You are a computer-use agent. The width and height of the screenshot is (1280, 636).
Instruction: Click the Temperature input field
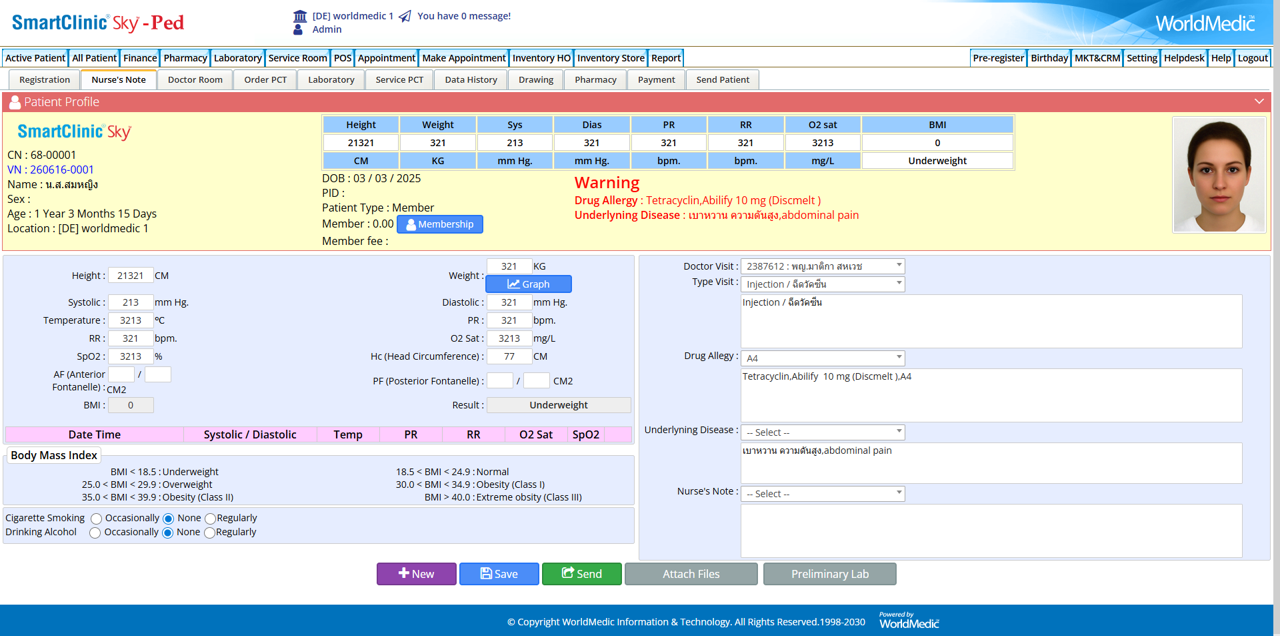point(130,321)
